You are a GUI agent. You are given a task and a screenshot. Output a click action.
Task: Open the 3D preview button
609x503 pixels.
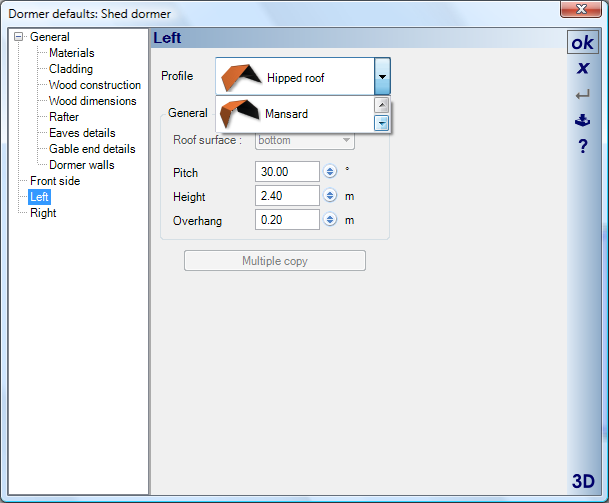pyautogui.click(x=583, y=481)
